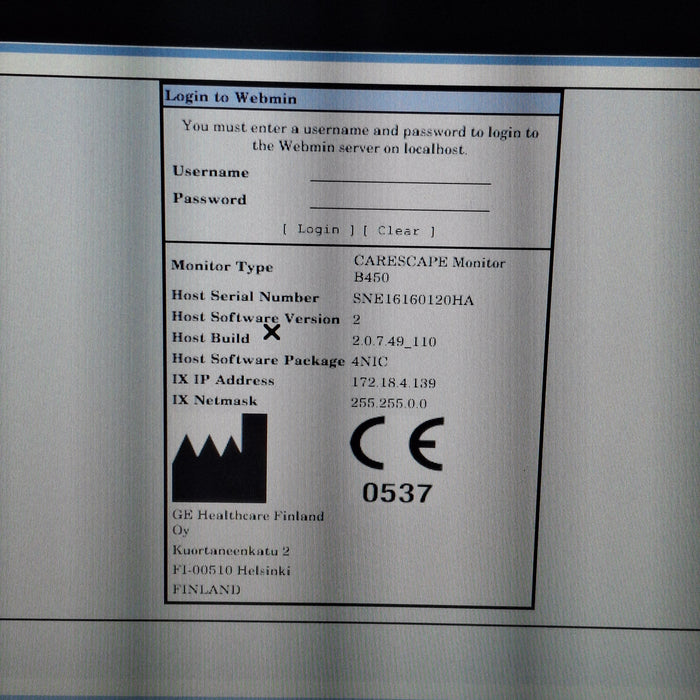Click the 4NIC software package value

[x=368, y=361]
